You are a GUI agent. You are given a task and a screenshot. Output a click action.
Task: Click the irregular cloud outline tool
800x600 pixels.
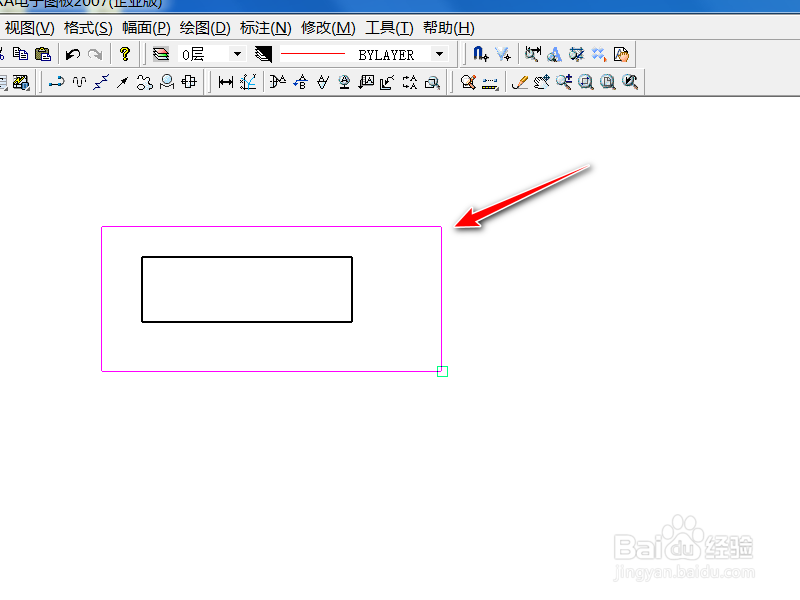click(145, 82)
